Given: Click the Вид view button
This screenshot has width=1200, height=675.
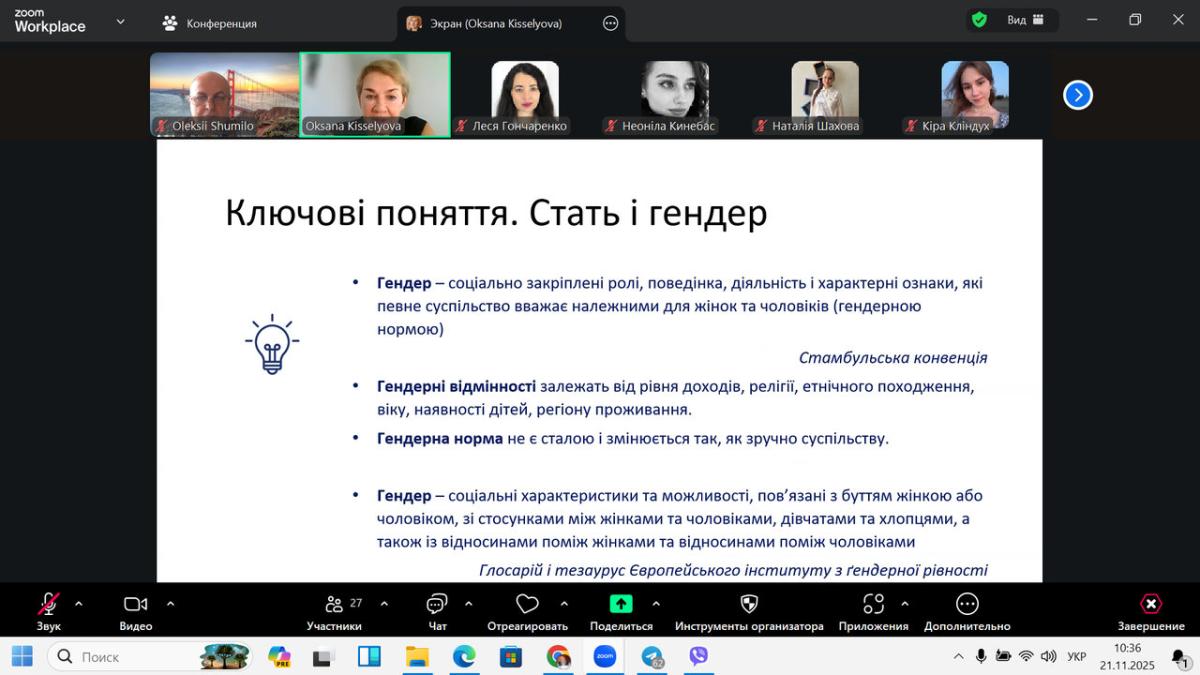Looking at the screenshot, I should pos(1025,20).
